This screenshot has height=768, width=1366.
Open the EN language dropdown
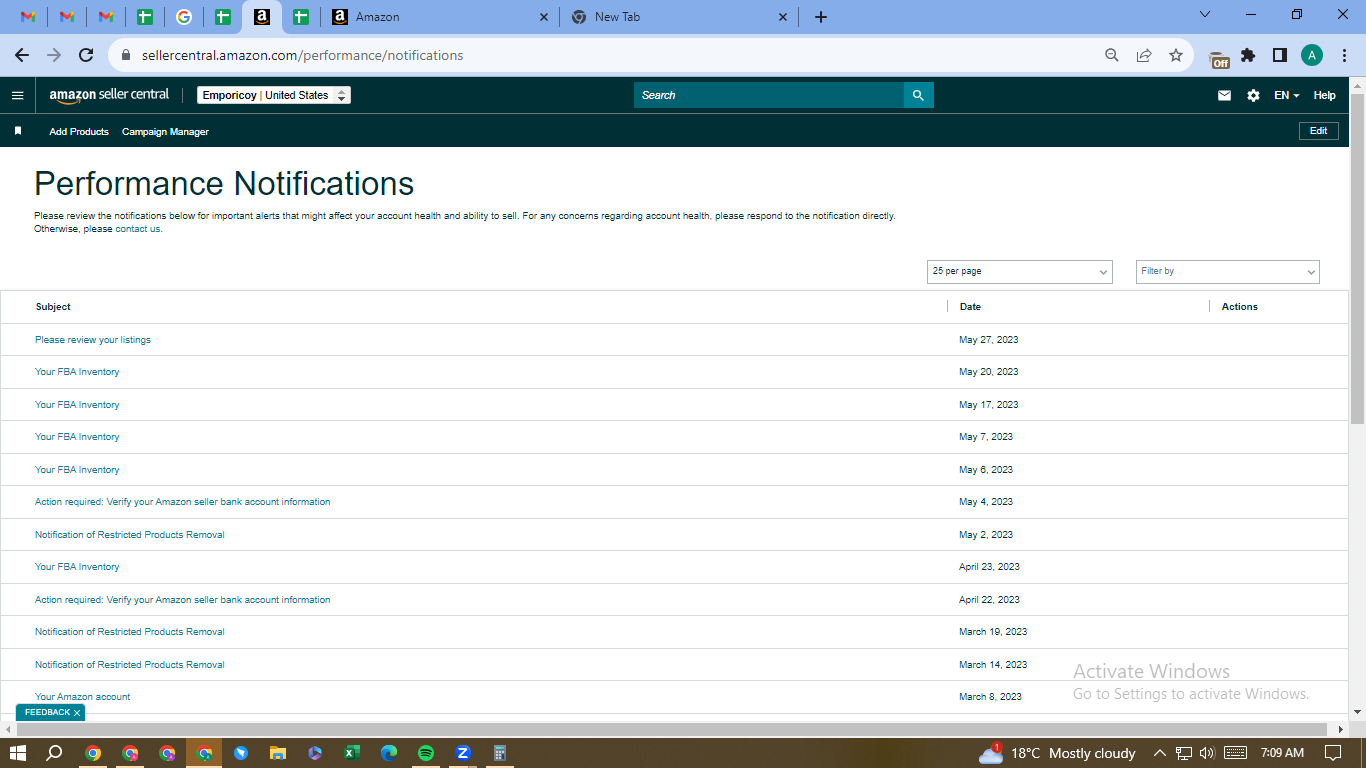[x=1286, y=95]
